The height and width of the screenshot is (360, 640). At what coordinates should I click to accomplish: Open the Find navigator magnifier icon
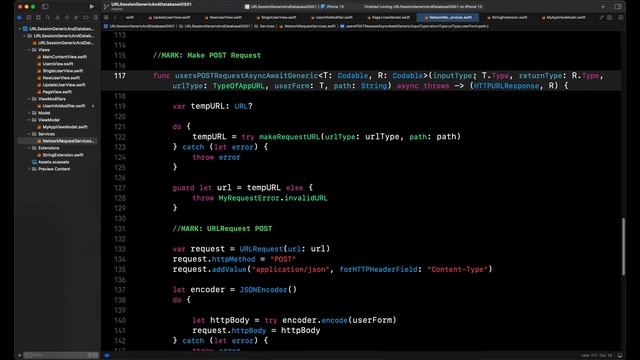[48, 18]
